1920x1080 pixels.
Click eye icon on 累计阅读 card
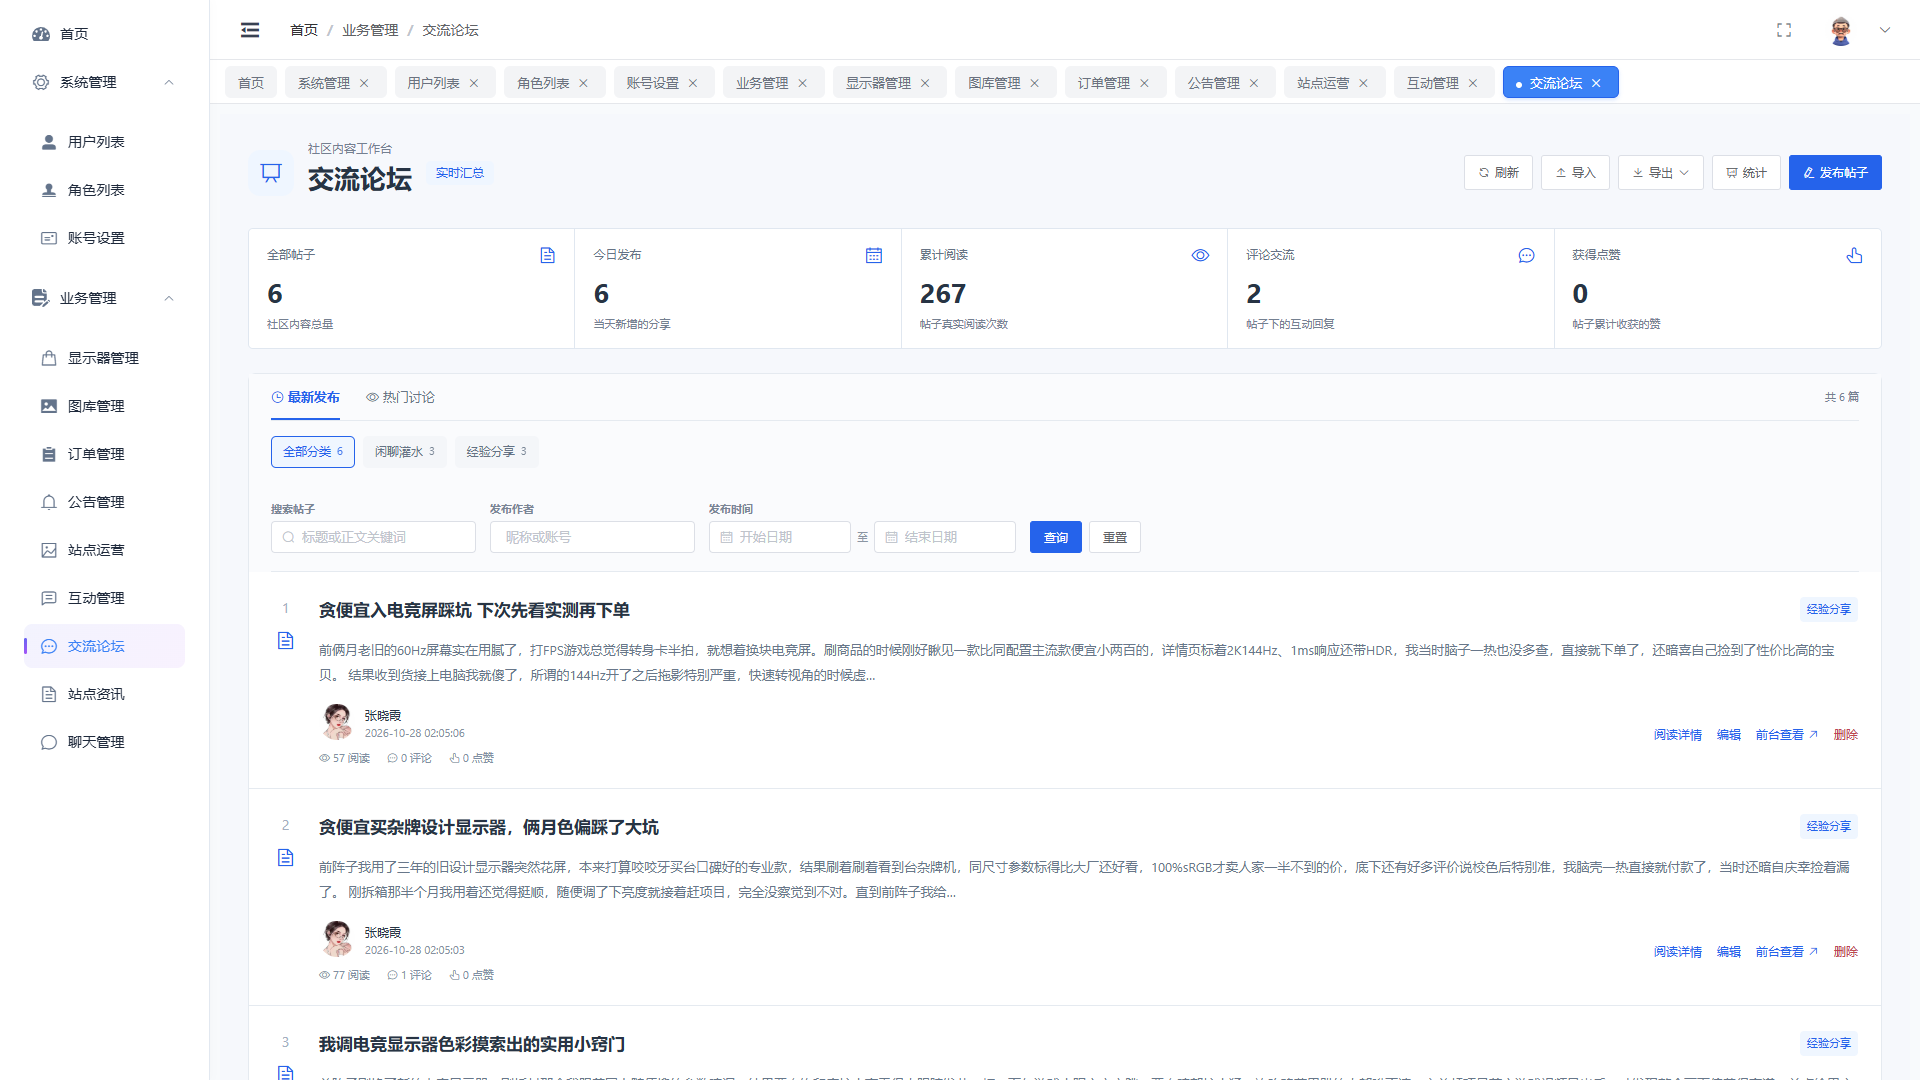coord(1200,255)
